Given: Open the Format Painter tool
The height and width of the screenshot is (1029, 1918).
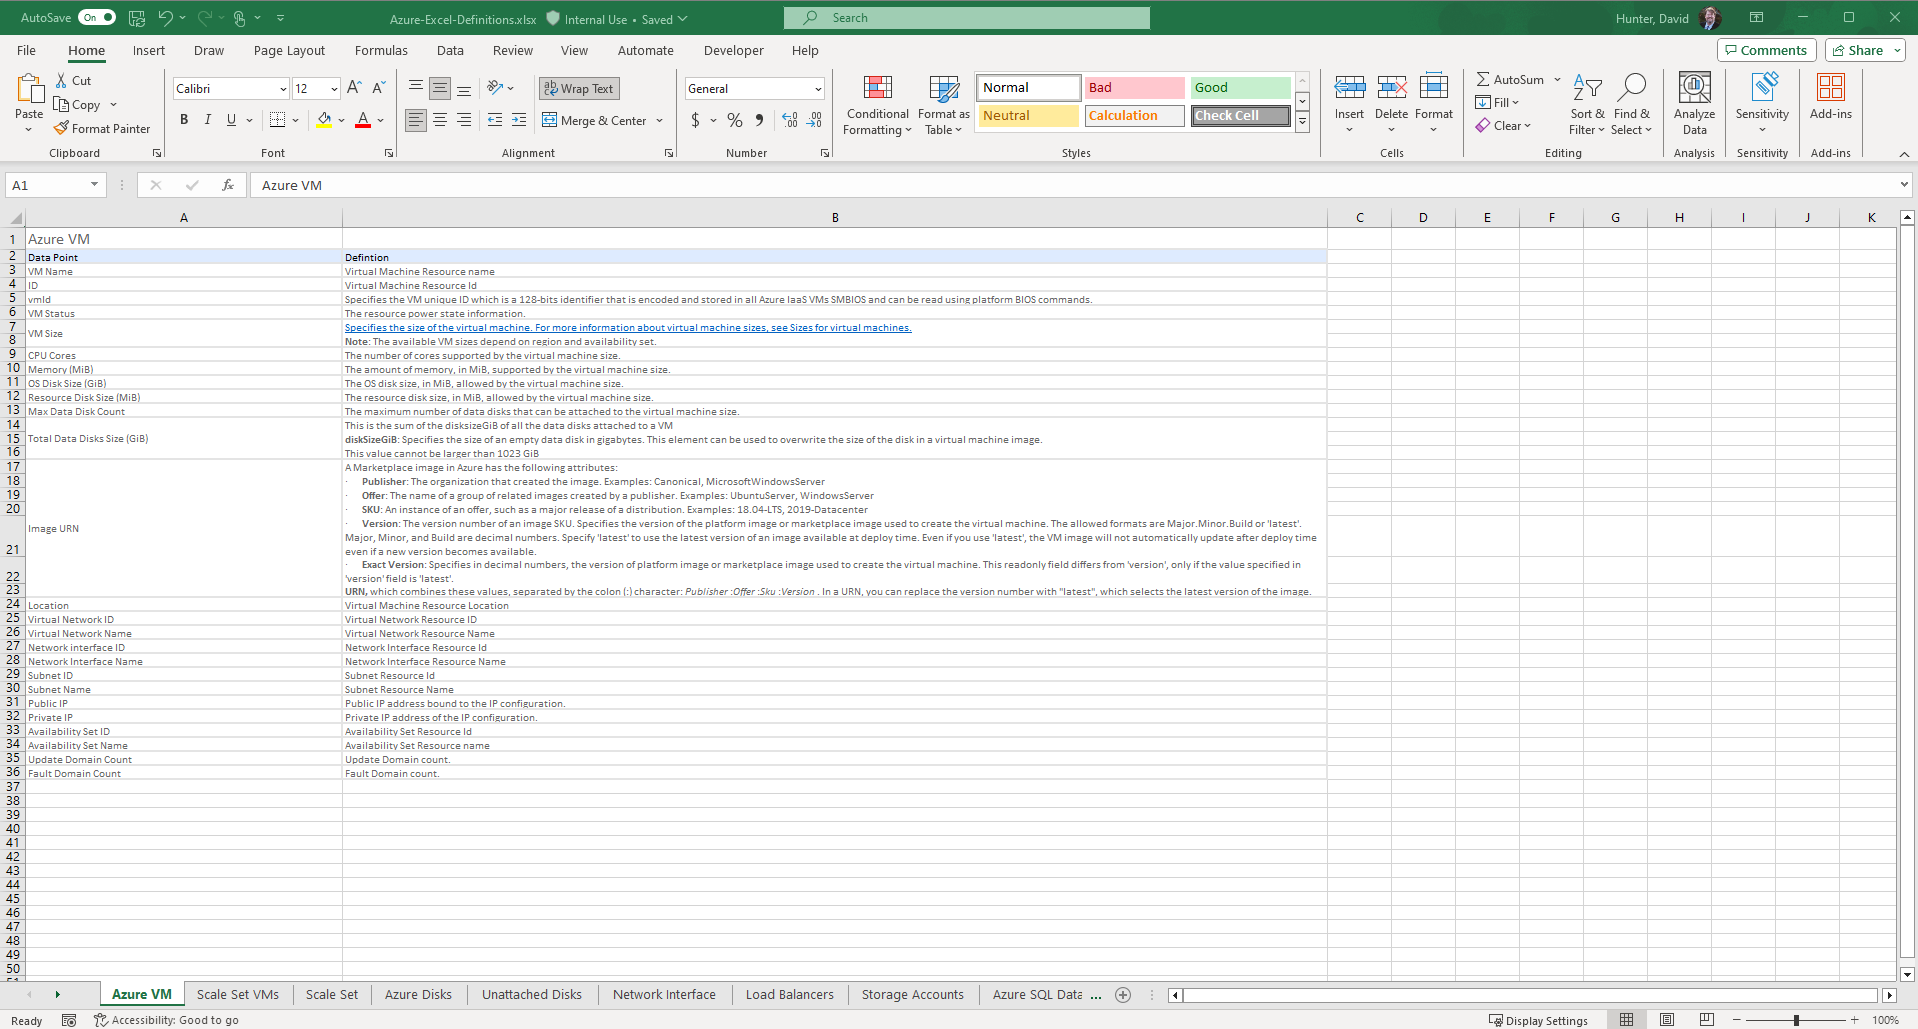Looking at the screenshot, I should tap(103, 128).
